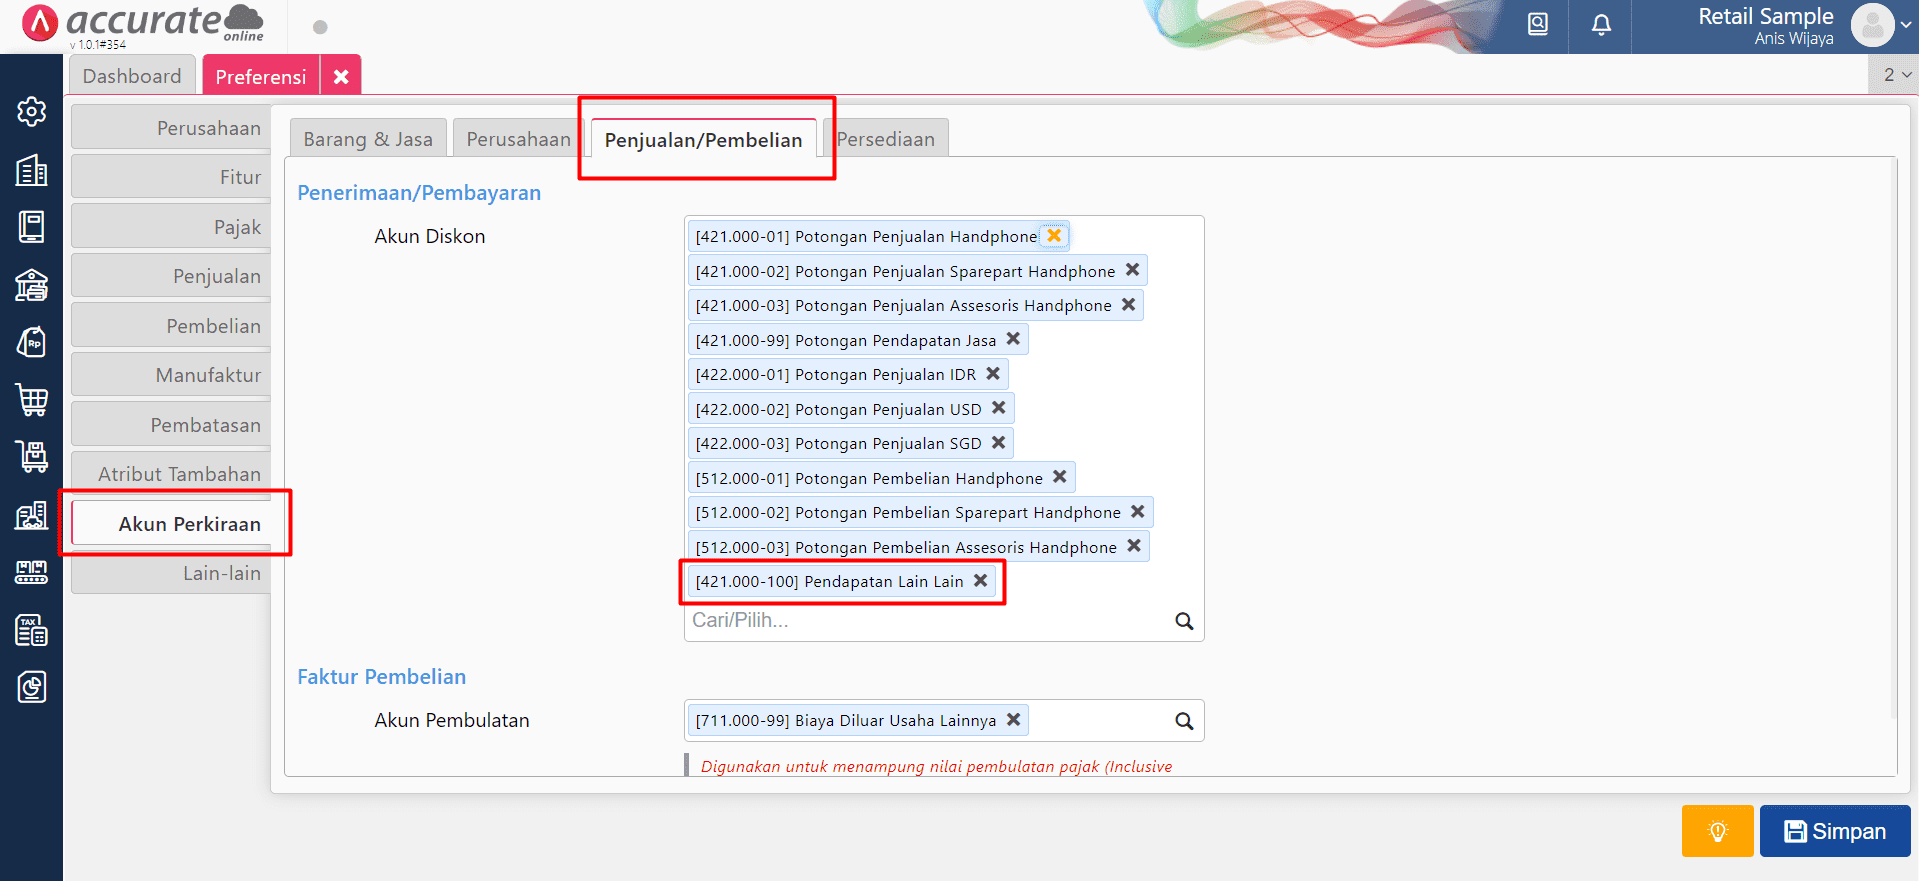1919x881 pixels.
Task: Remove Potongan Penjualan Assesoris Handphone tag
Action: click(x=1128, y=305)
